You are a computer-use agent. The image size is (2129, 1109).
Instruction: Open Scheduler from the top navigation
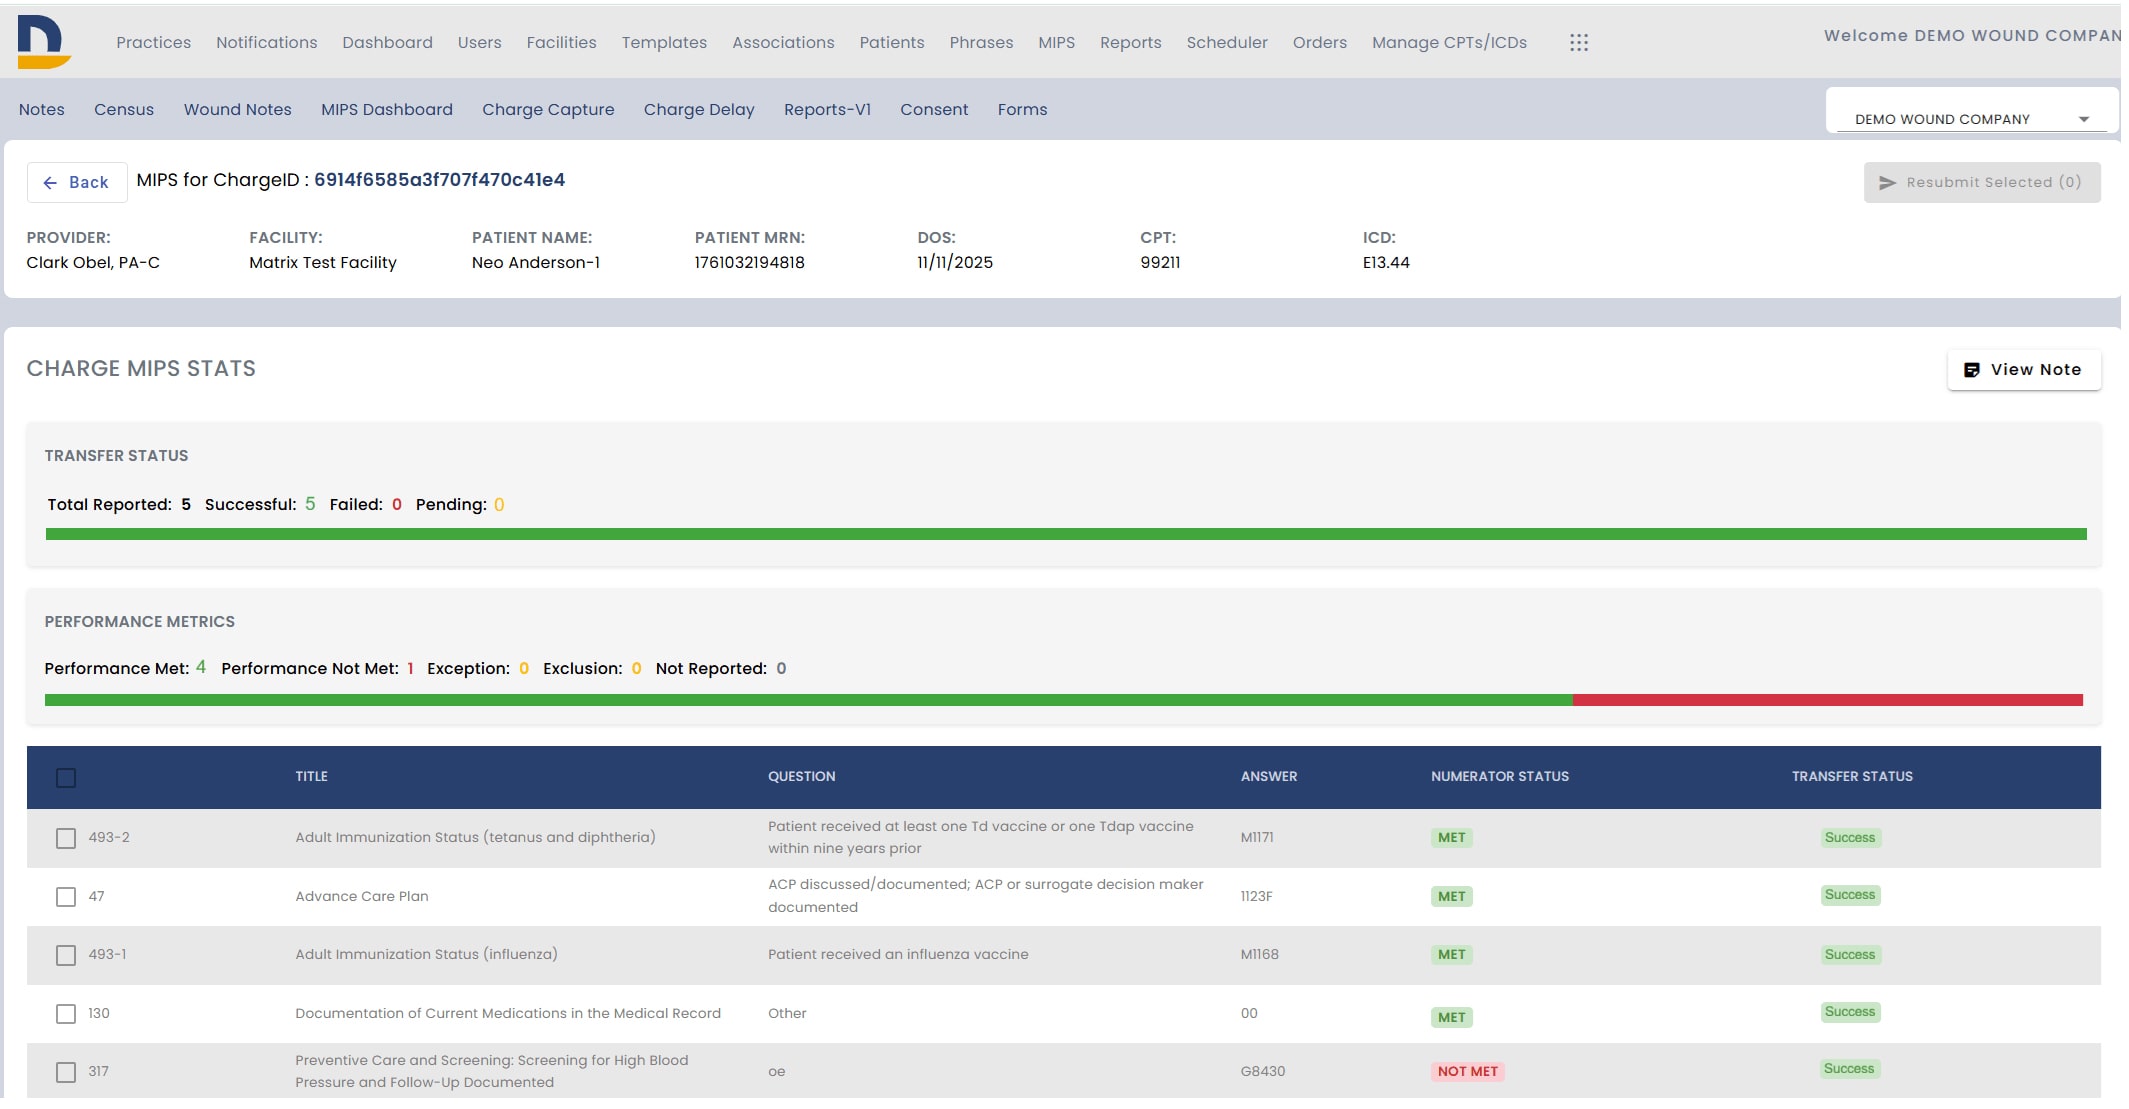coord(1227,42)
